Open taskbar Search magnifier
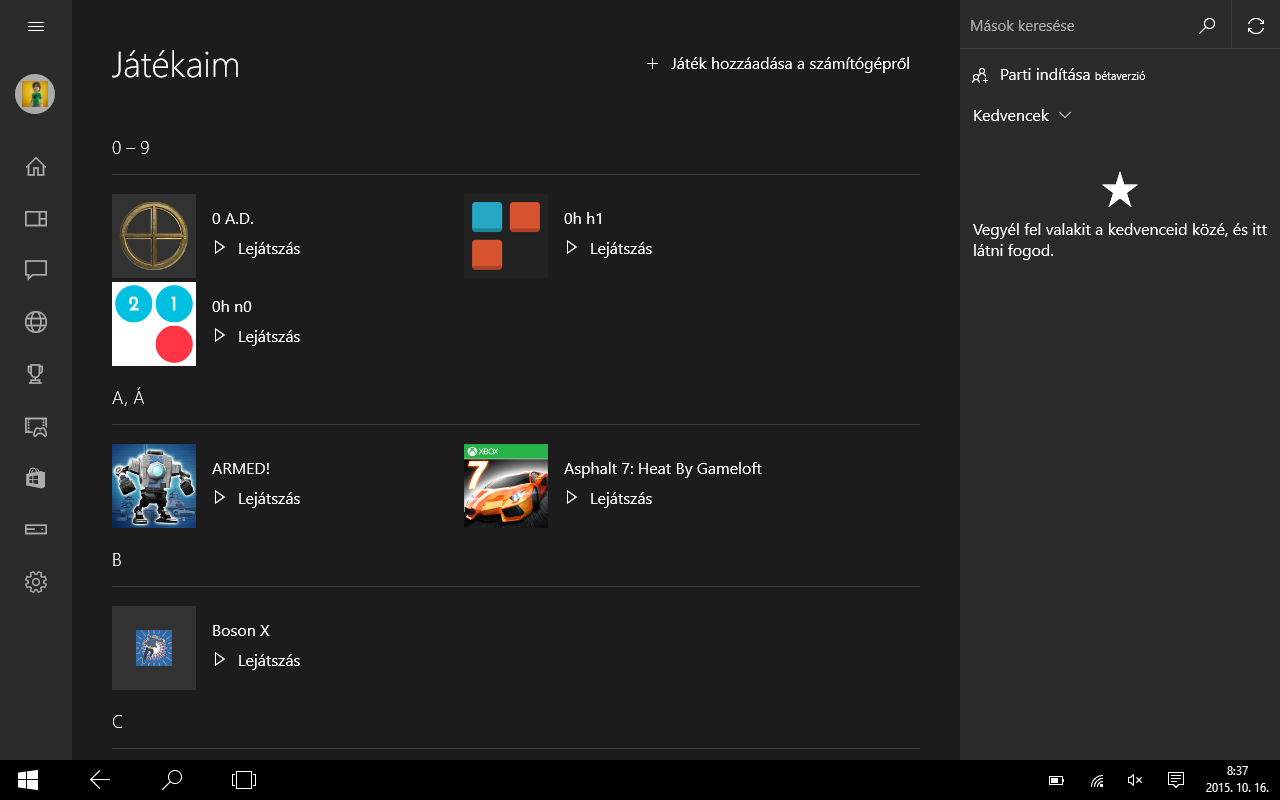This screenshot has width=1280, height=800. 172,780
